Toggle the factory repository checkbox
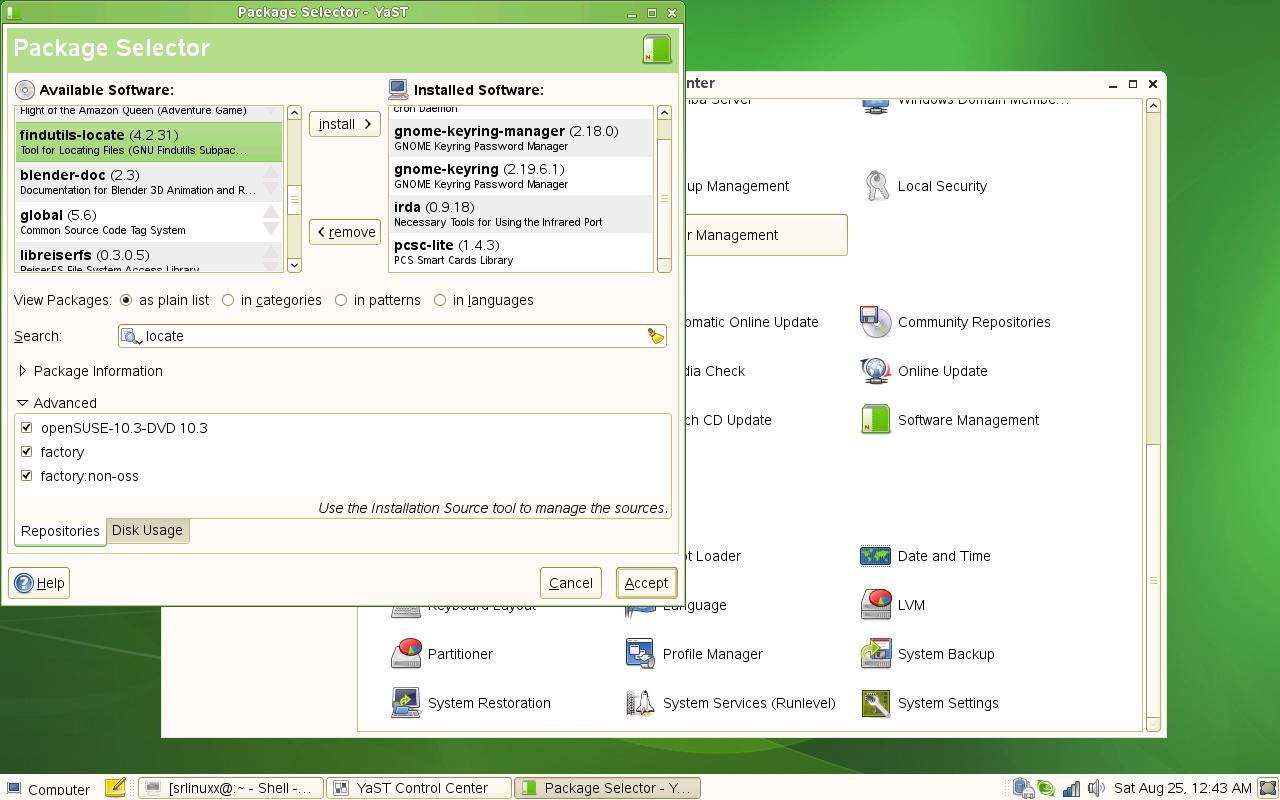This screenshot has width=1280, height=800. pyautogui.click(x=27, y=452)
